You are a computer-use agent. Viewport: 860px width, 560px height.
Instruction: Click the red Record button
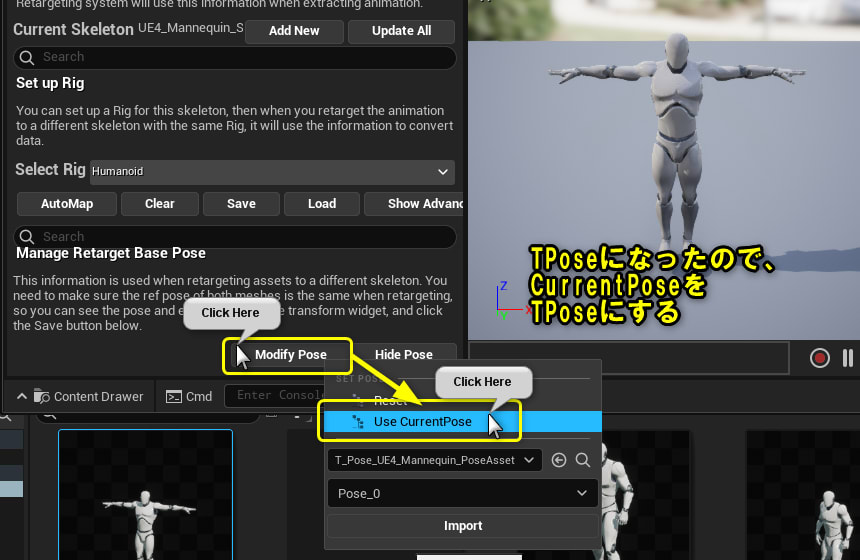[819, 359]
